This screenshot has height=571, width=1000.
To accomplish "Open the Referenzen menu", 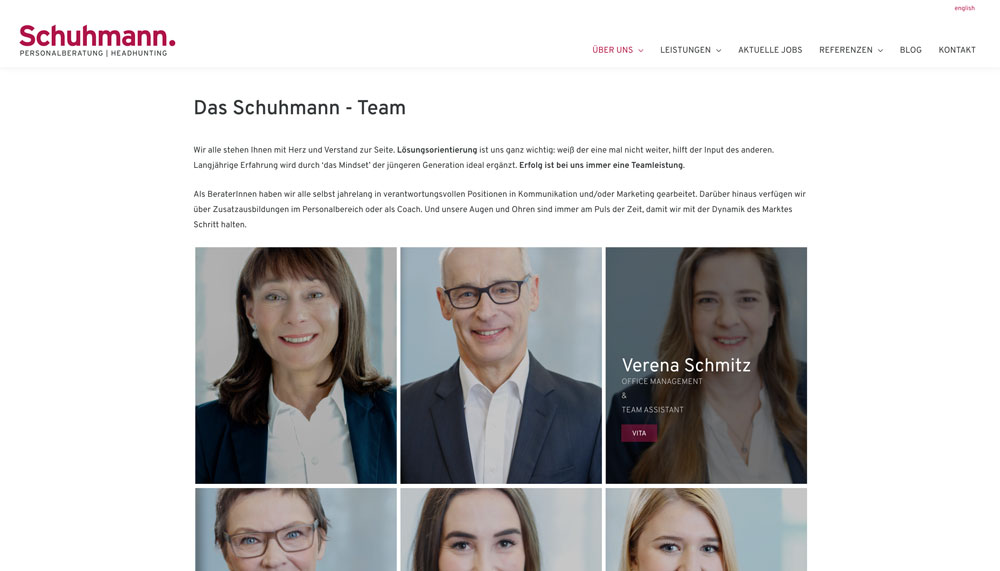I will (846, 50).
